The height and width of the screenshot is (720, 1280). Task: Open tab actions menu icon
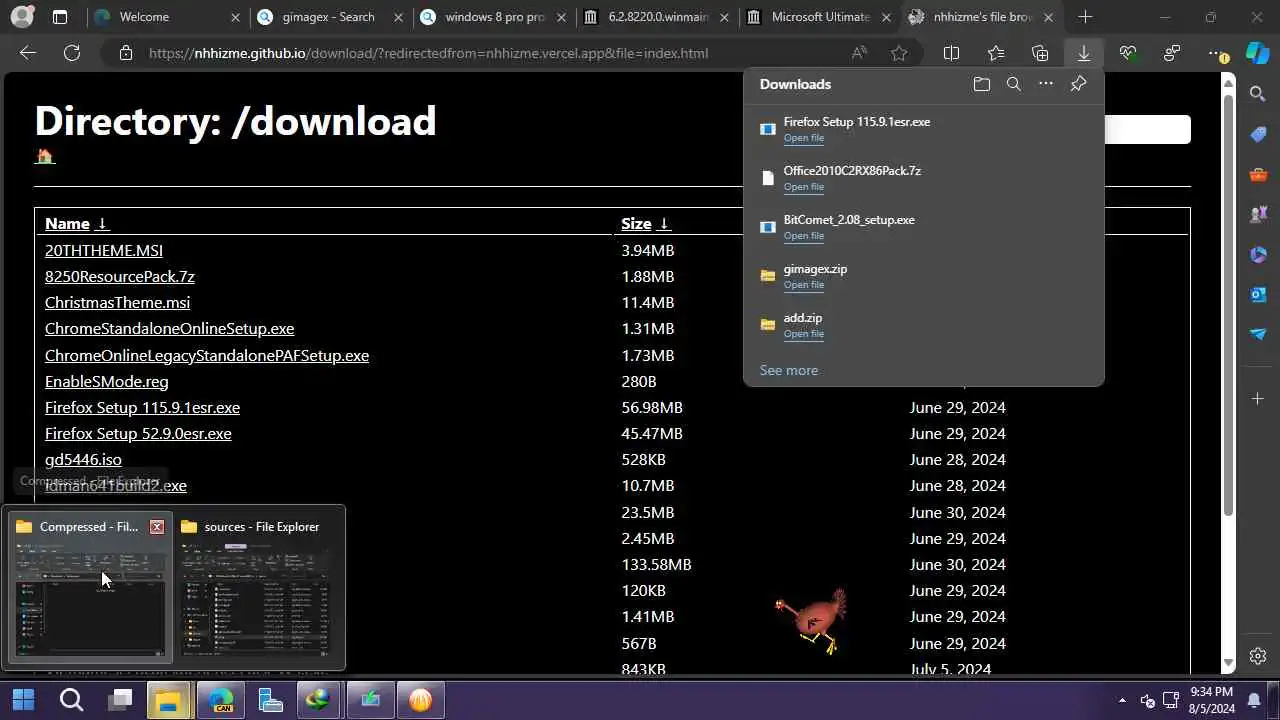point(60,17)
